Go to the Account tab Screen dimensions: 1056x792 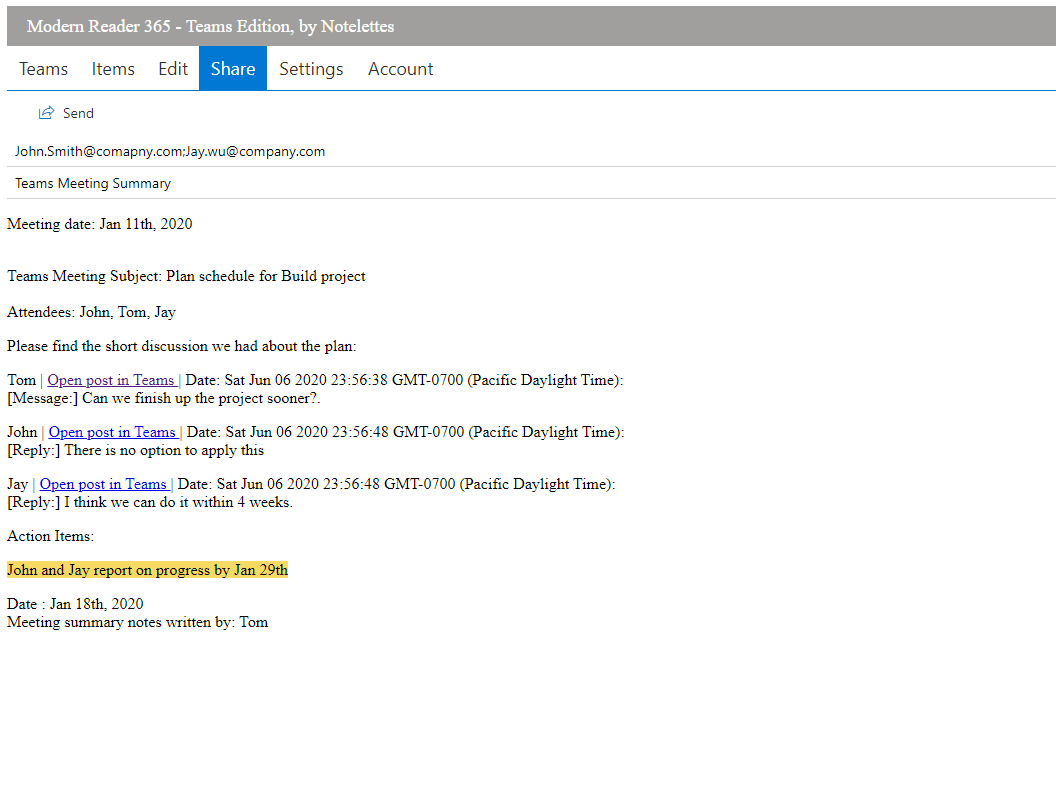[401, 69]
